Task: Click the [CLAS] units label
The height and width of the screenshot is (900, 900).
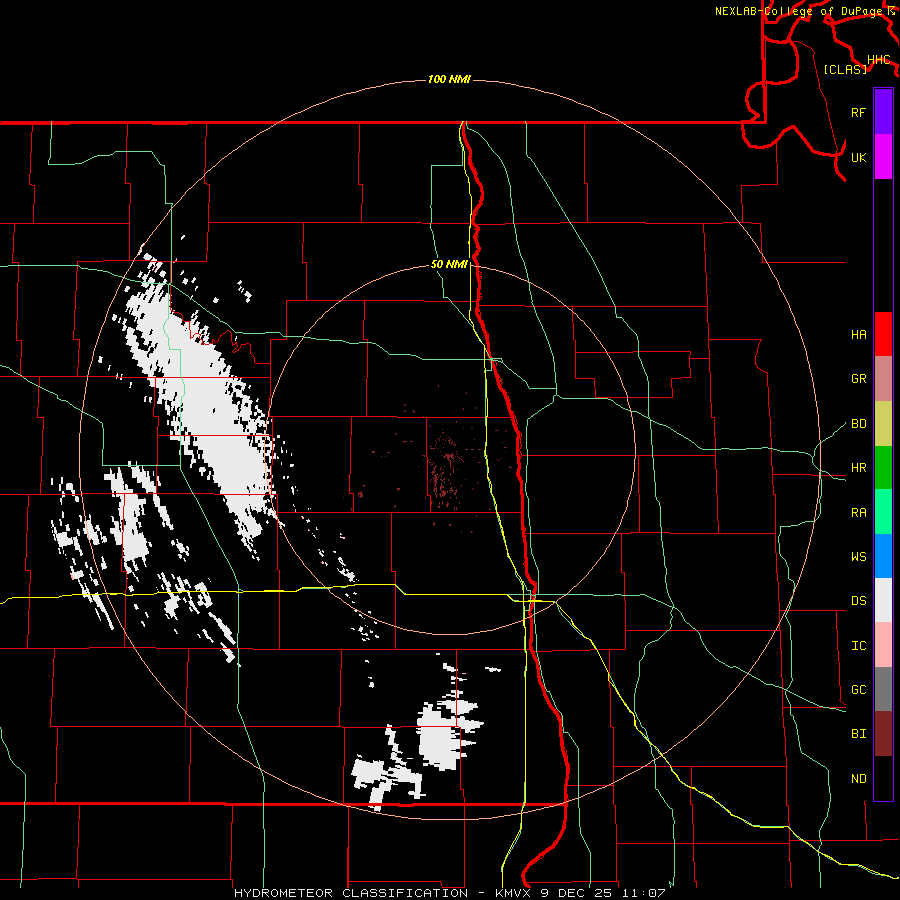Action: pyautogui.click(x=845, y=69)
